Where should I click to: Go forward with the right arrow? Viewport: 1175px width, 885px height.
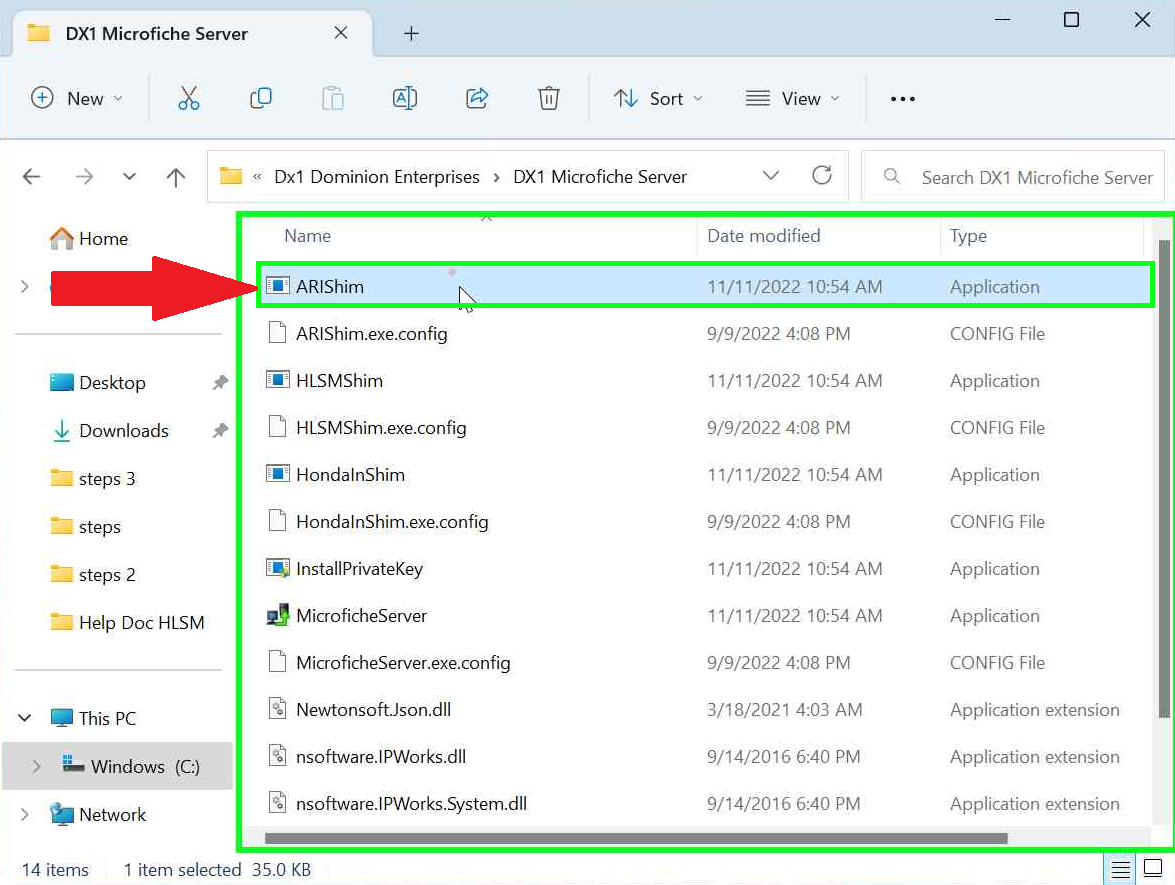click(x=84, y=177)
